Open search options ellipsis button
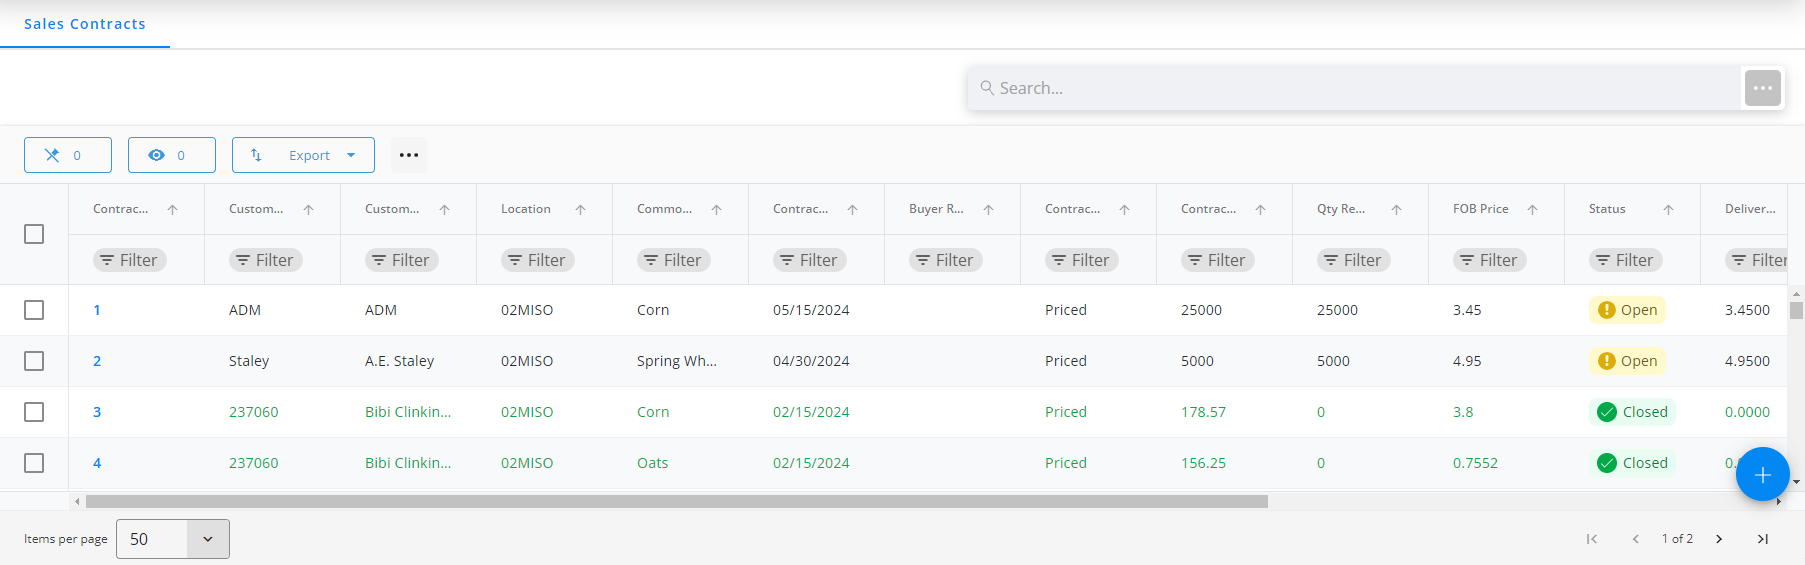 tap(1762, 88)
